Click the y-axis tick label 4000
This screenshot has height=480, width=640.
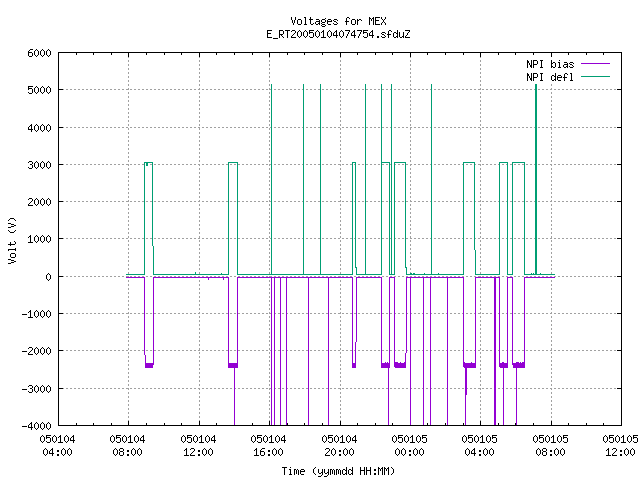(x=39, y=128)
